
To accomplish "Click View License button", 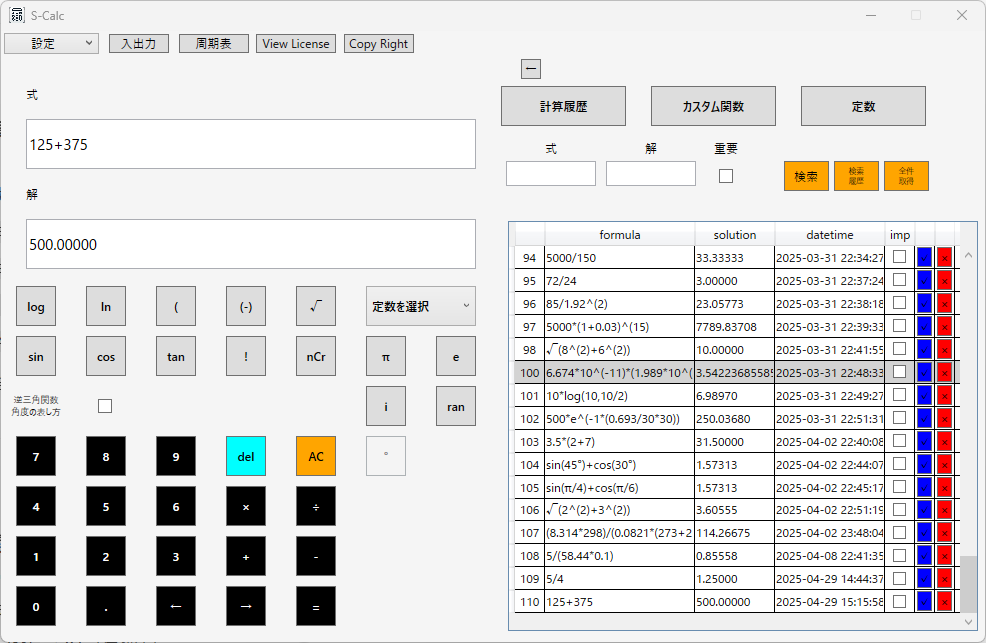I will 296,43.
